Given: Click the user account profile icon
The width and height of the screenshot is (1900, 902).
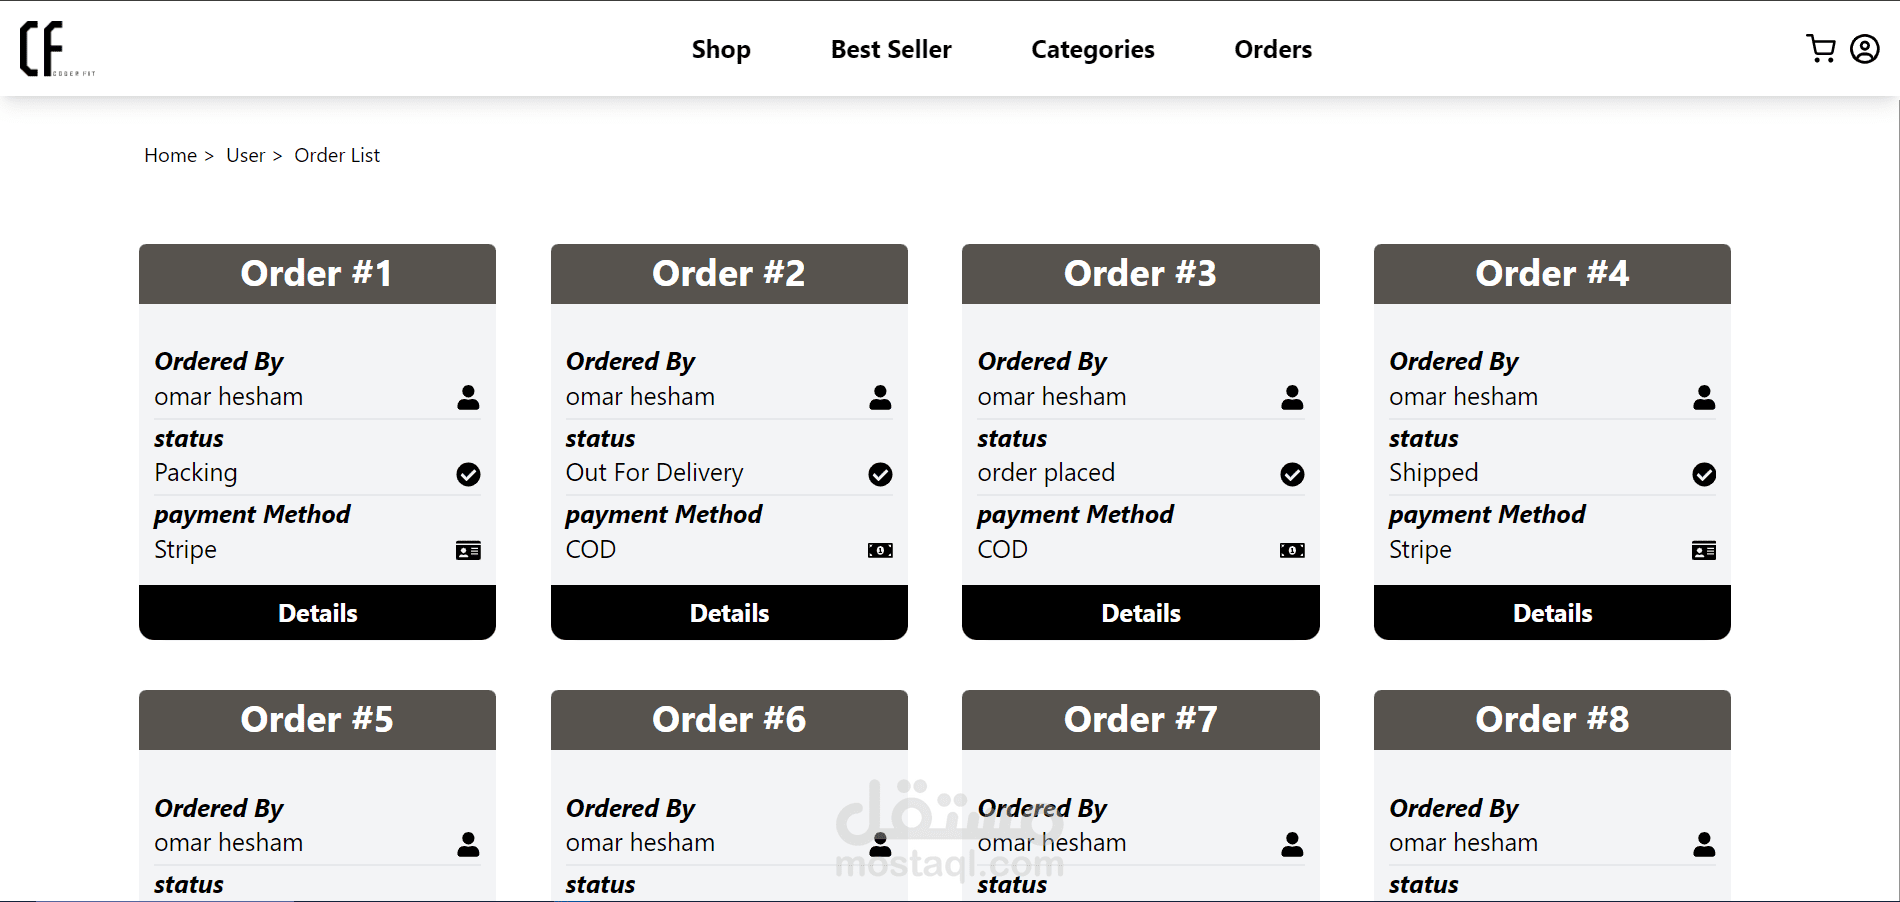Looking at the screenshot, I should tap(1864, 49).
